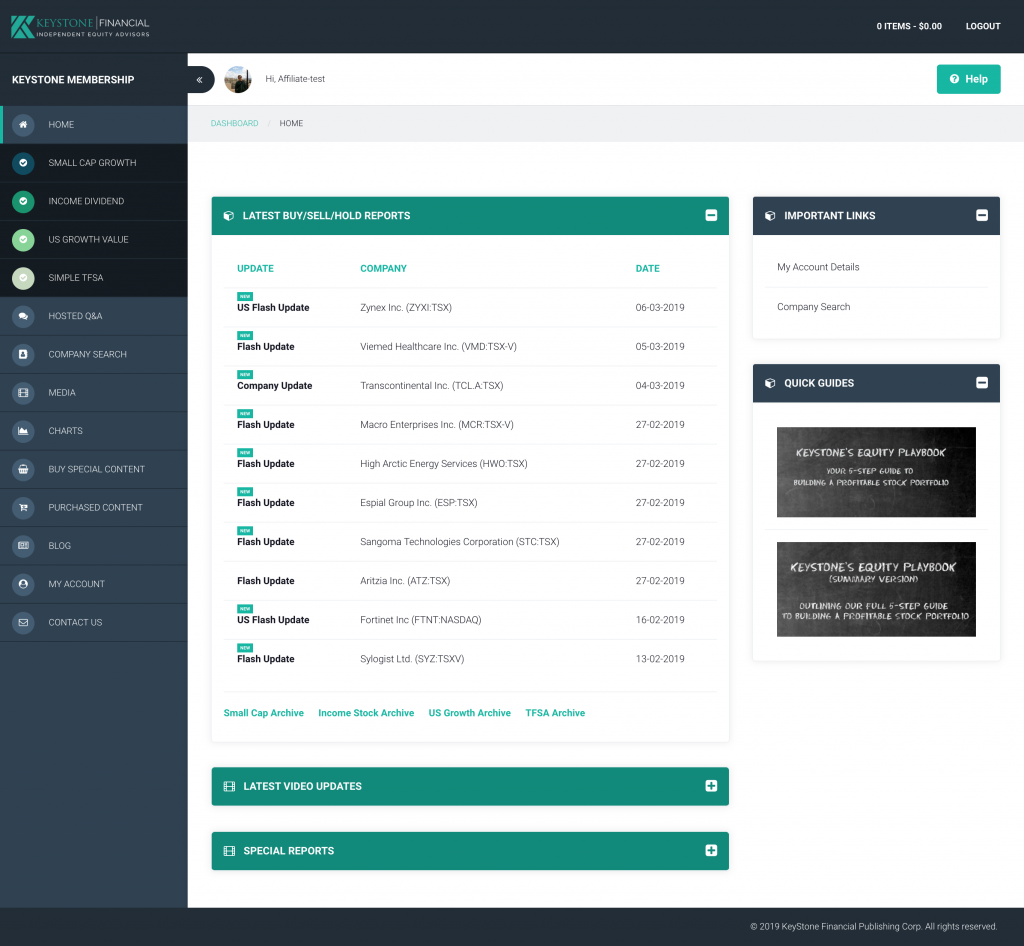Click the Buy Special Content basket icon
The image size is (1024, 946).
(23, 469)
